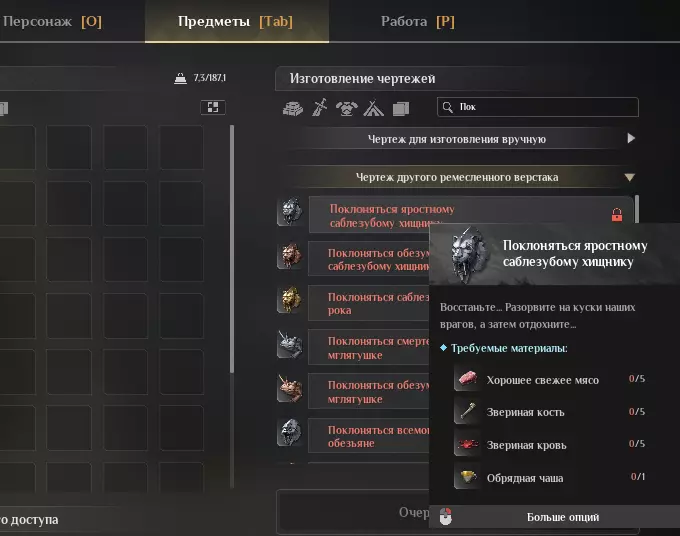This screenshot has height=536, width=680.
Task: Select the tools category axe icon
Action: [x=320, y=108]
